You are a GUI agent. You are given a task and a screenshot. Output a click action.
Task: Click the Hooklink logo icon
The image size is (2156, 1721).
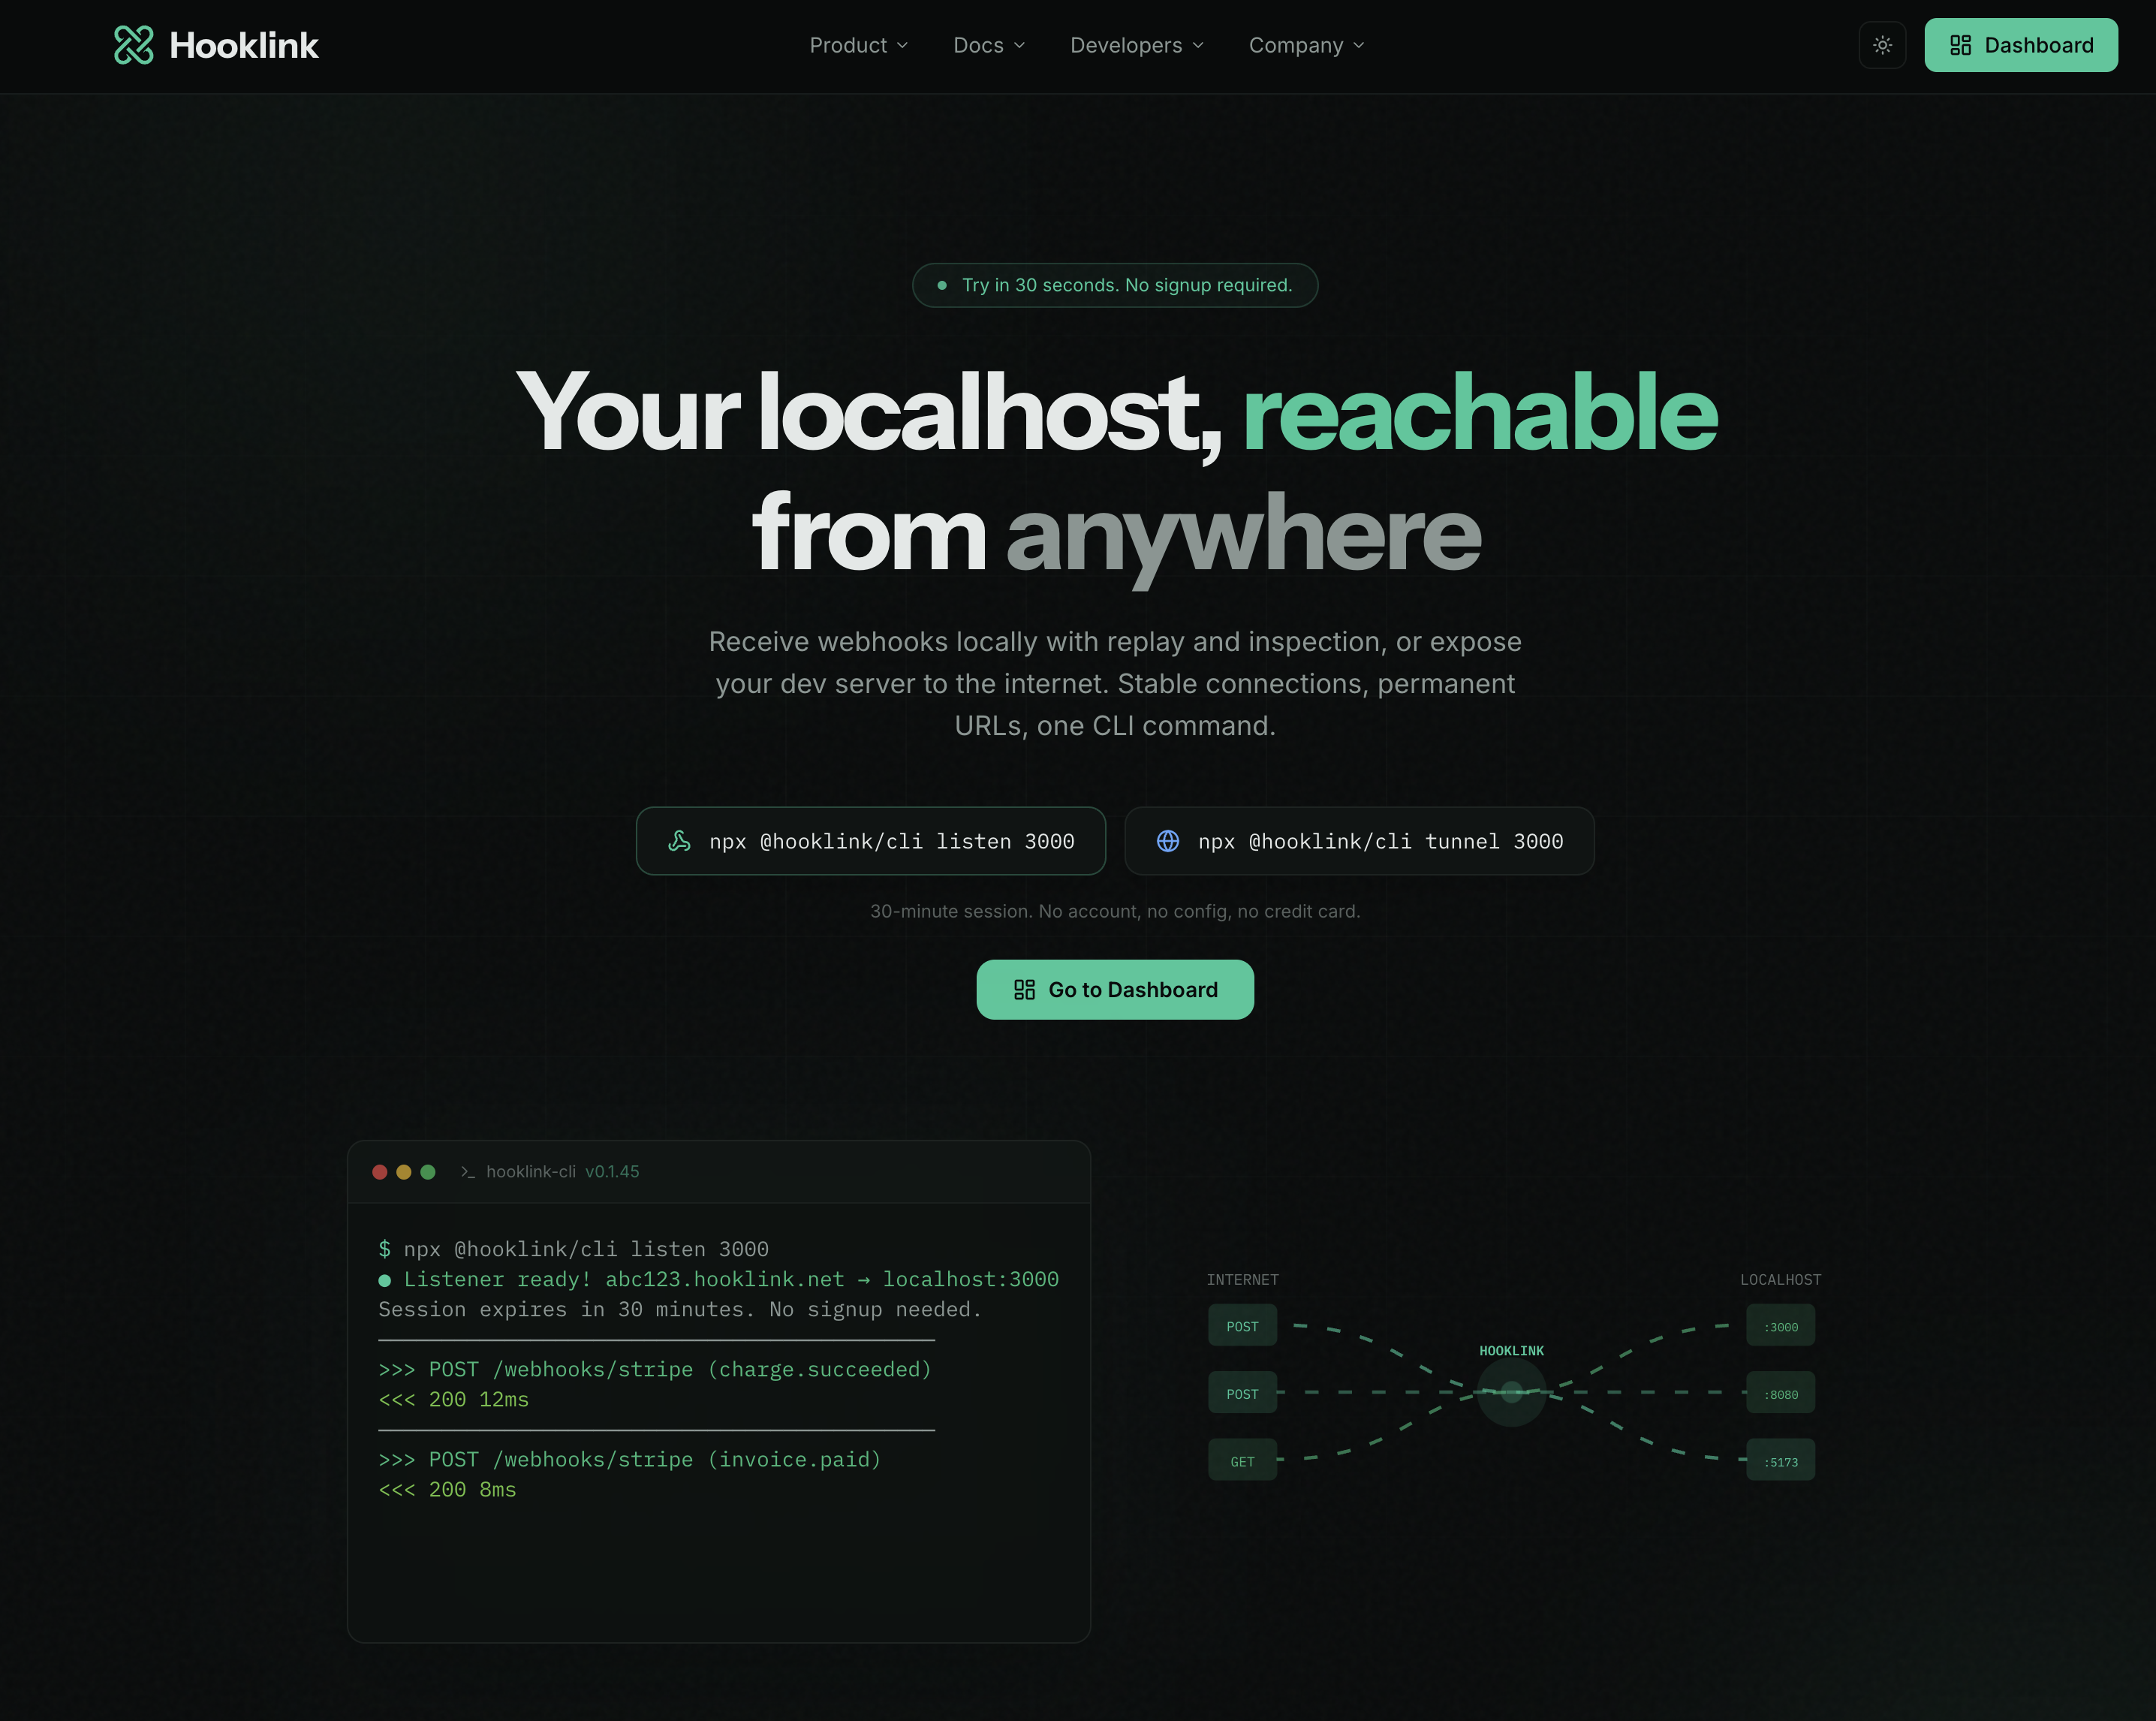click(135, 44)
